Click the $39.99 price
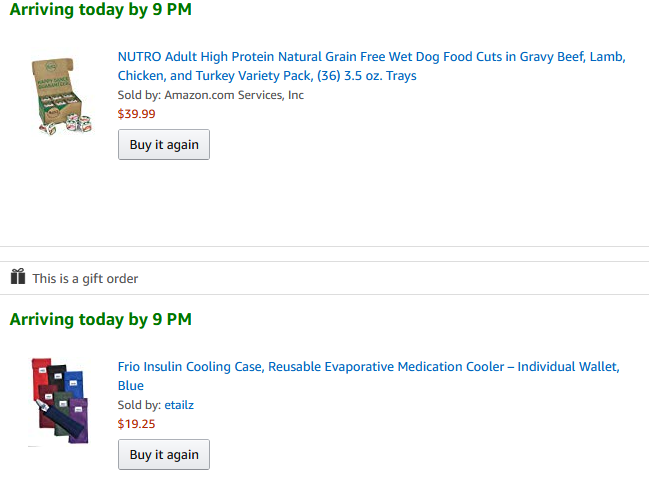Screen dimensions: 649x499 coord(137,114)
